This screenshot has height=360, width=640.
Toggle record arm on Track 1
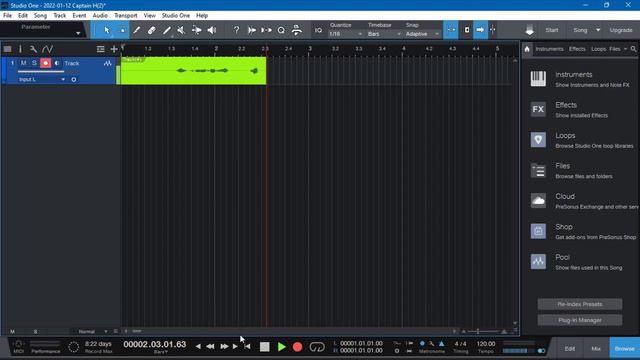tap(45, 63)
